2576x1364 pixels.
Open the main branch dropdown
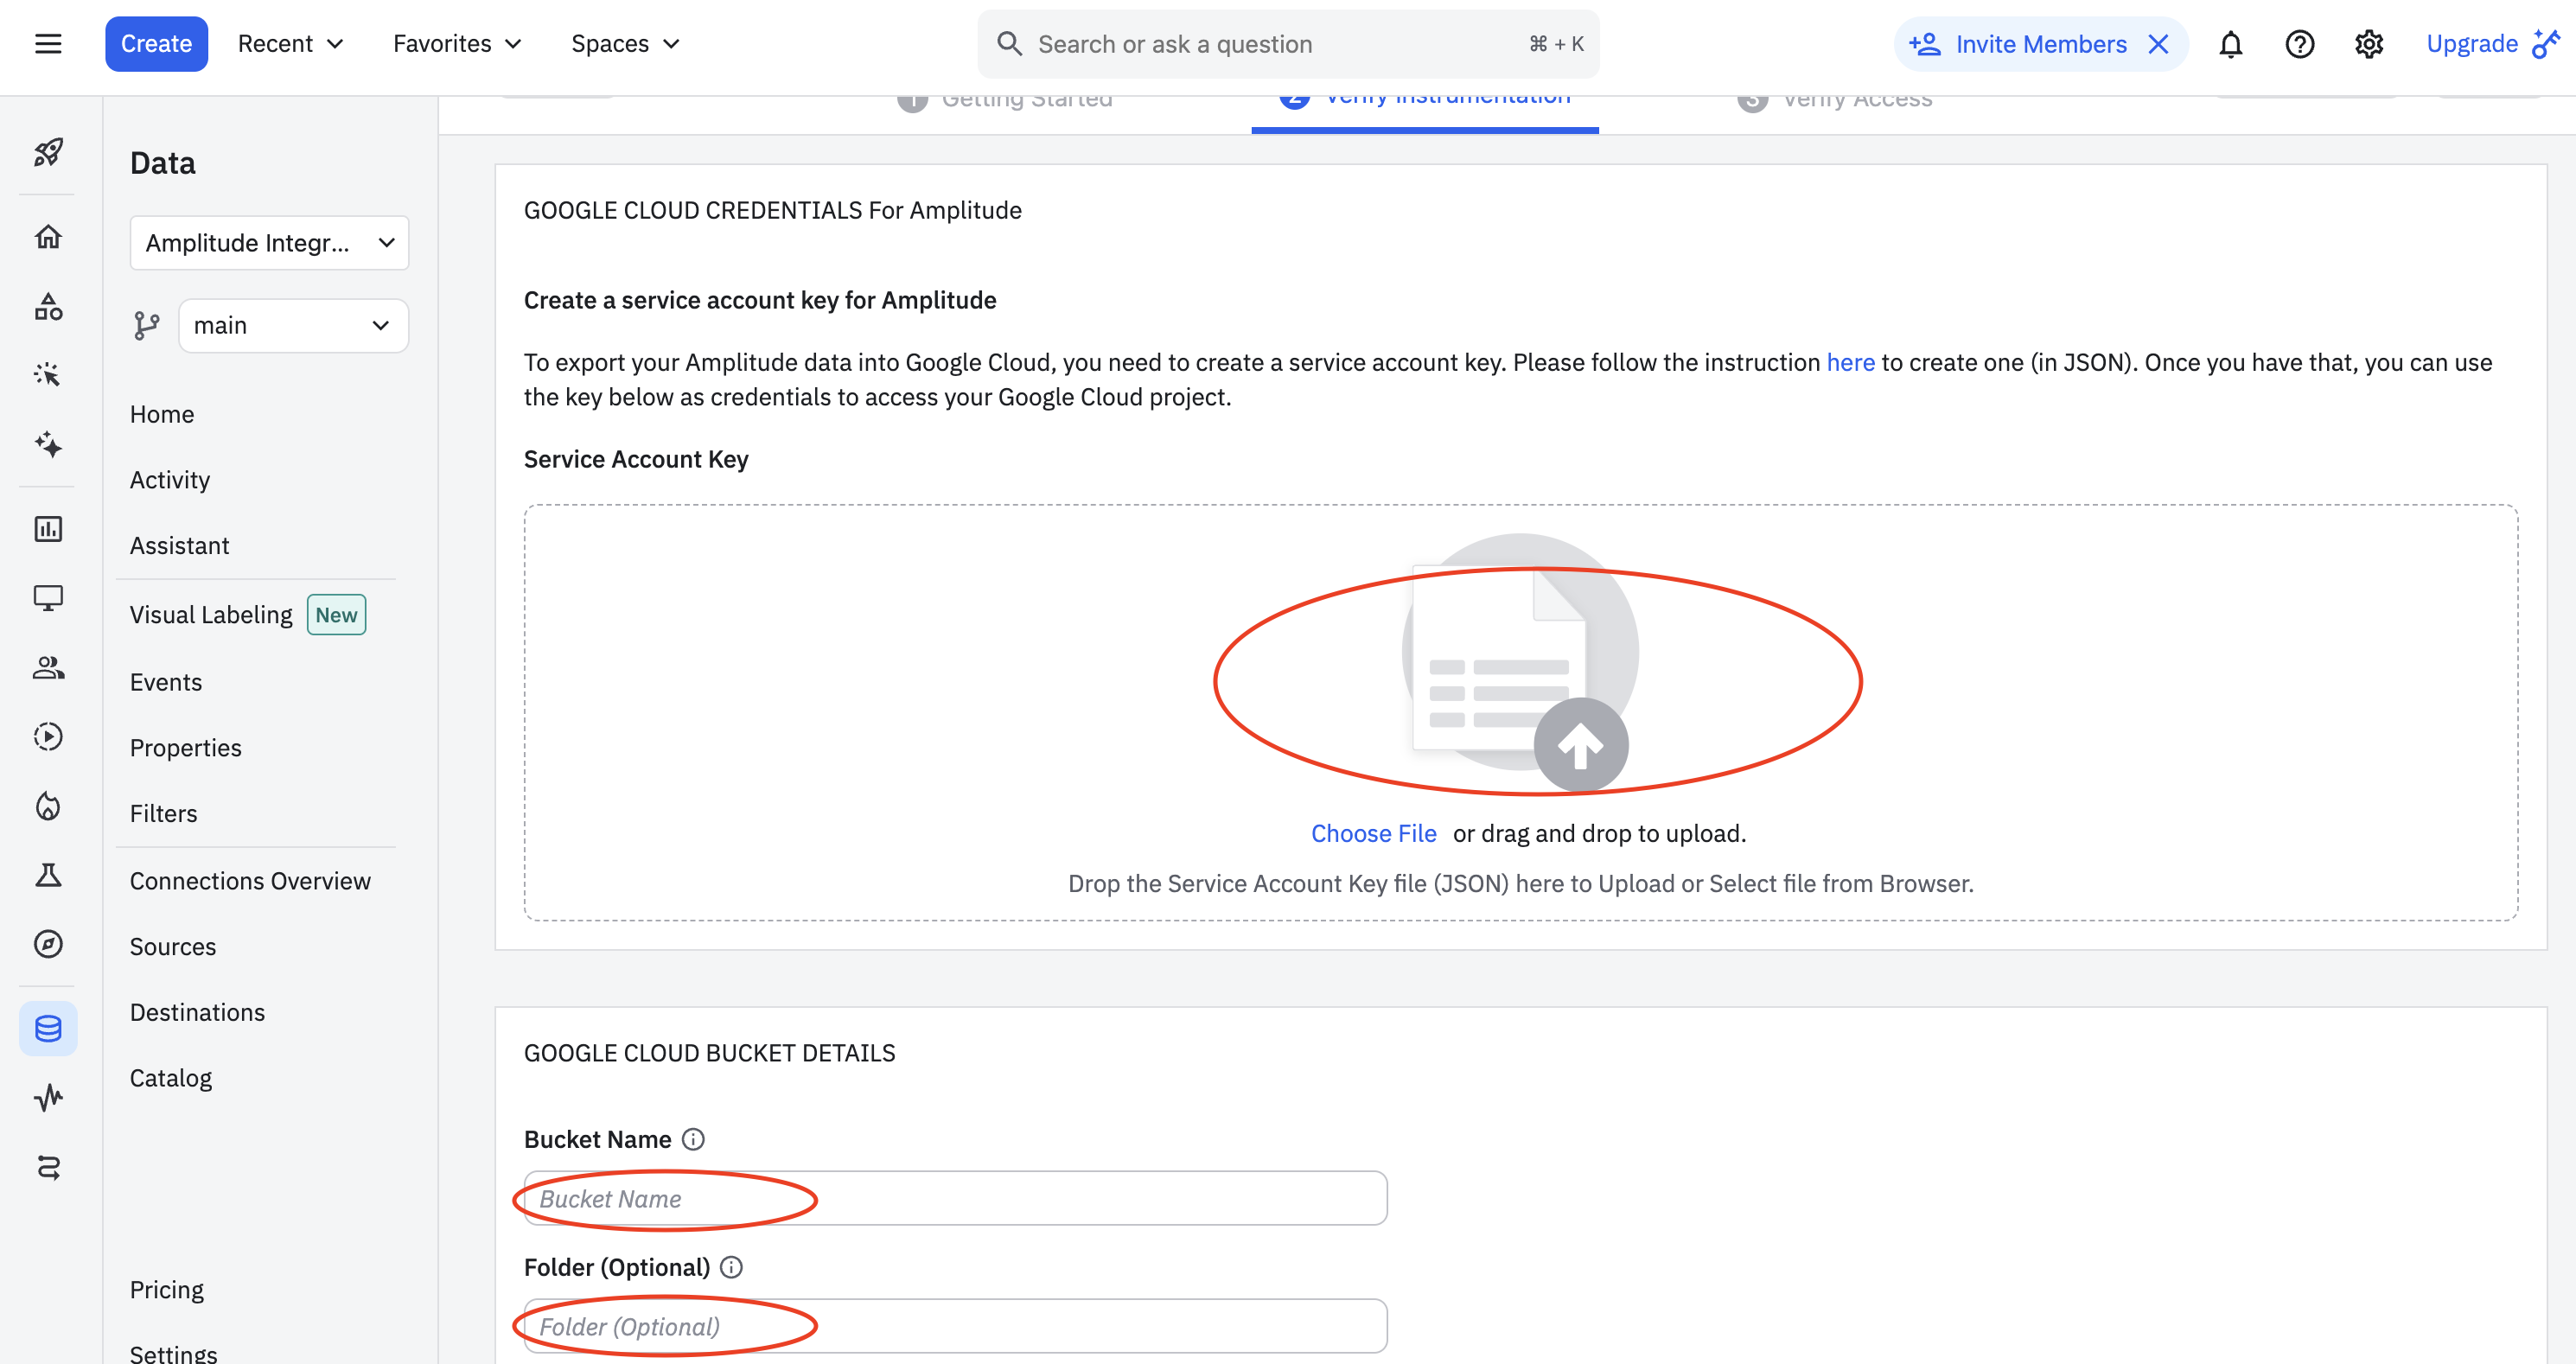292,326
